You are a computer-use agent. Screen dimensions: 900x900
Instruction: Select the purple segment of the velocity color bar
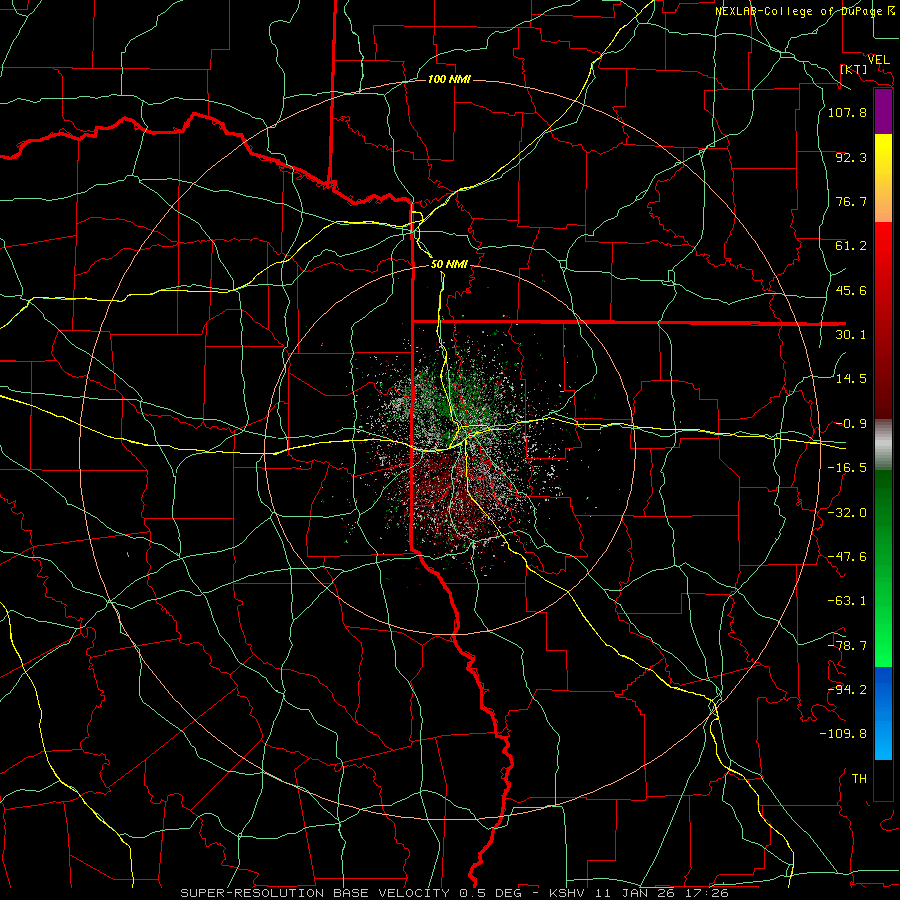pyautogui.click(x=883, y=111)
